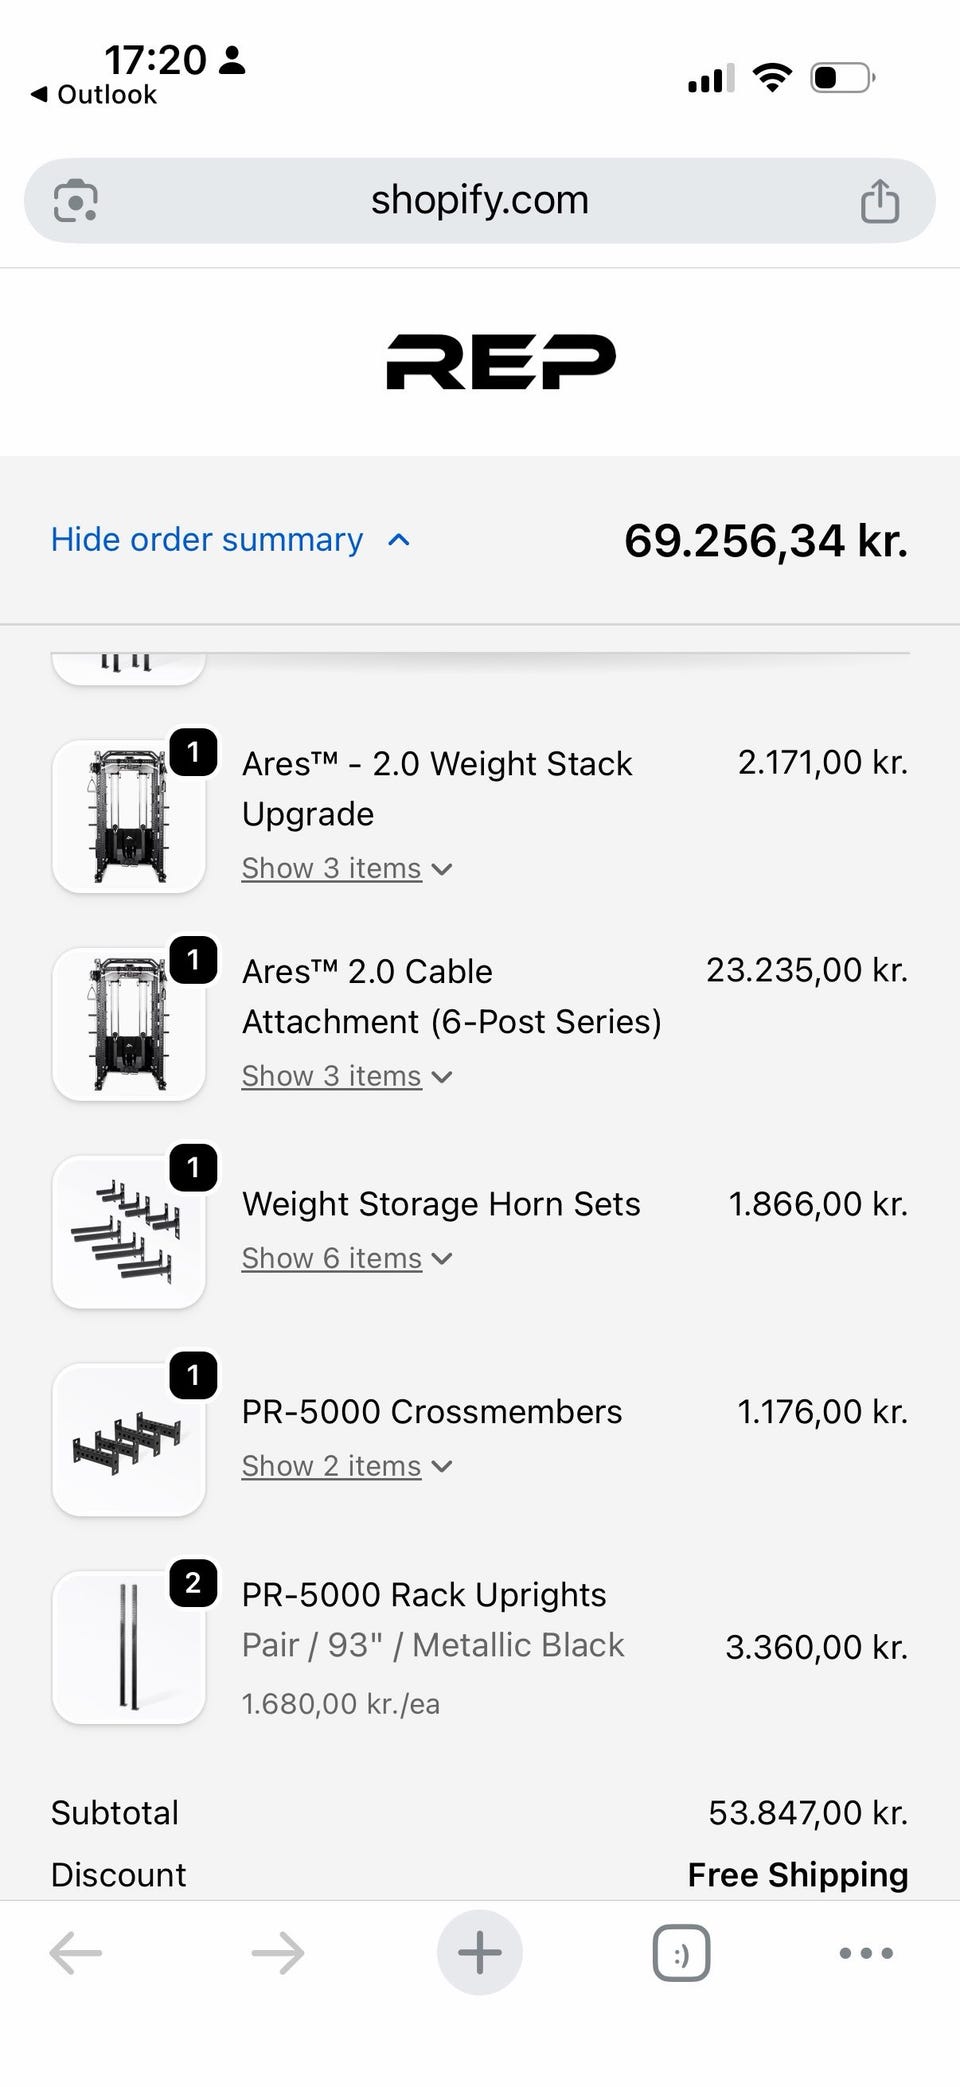Tap the PR-5000 Rack Uprights thumbnail

click(129, 1647)
